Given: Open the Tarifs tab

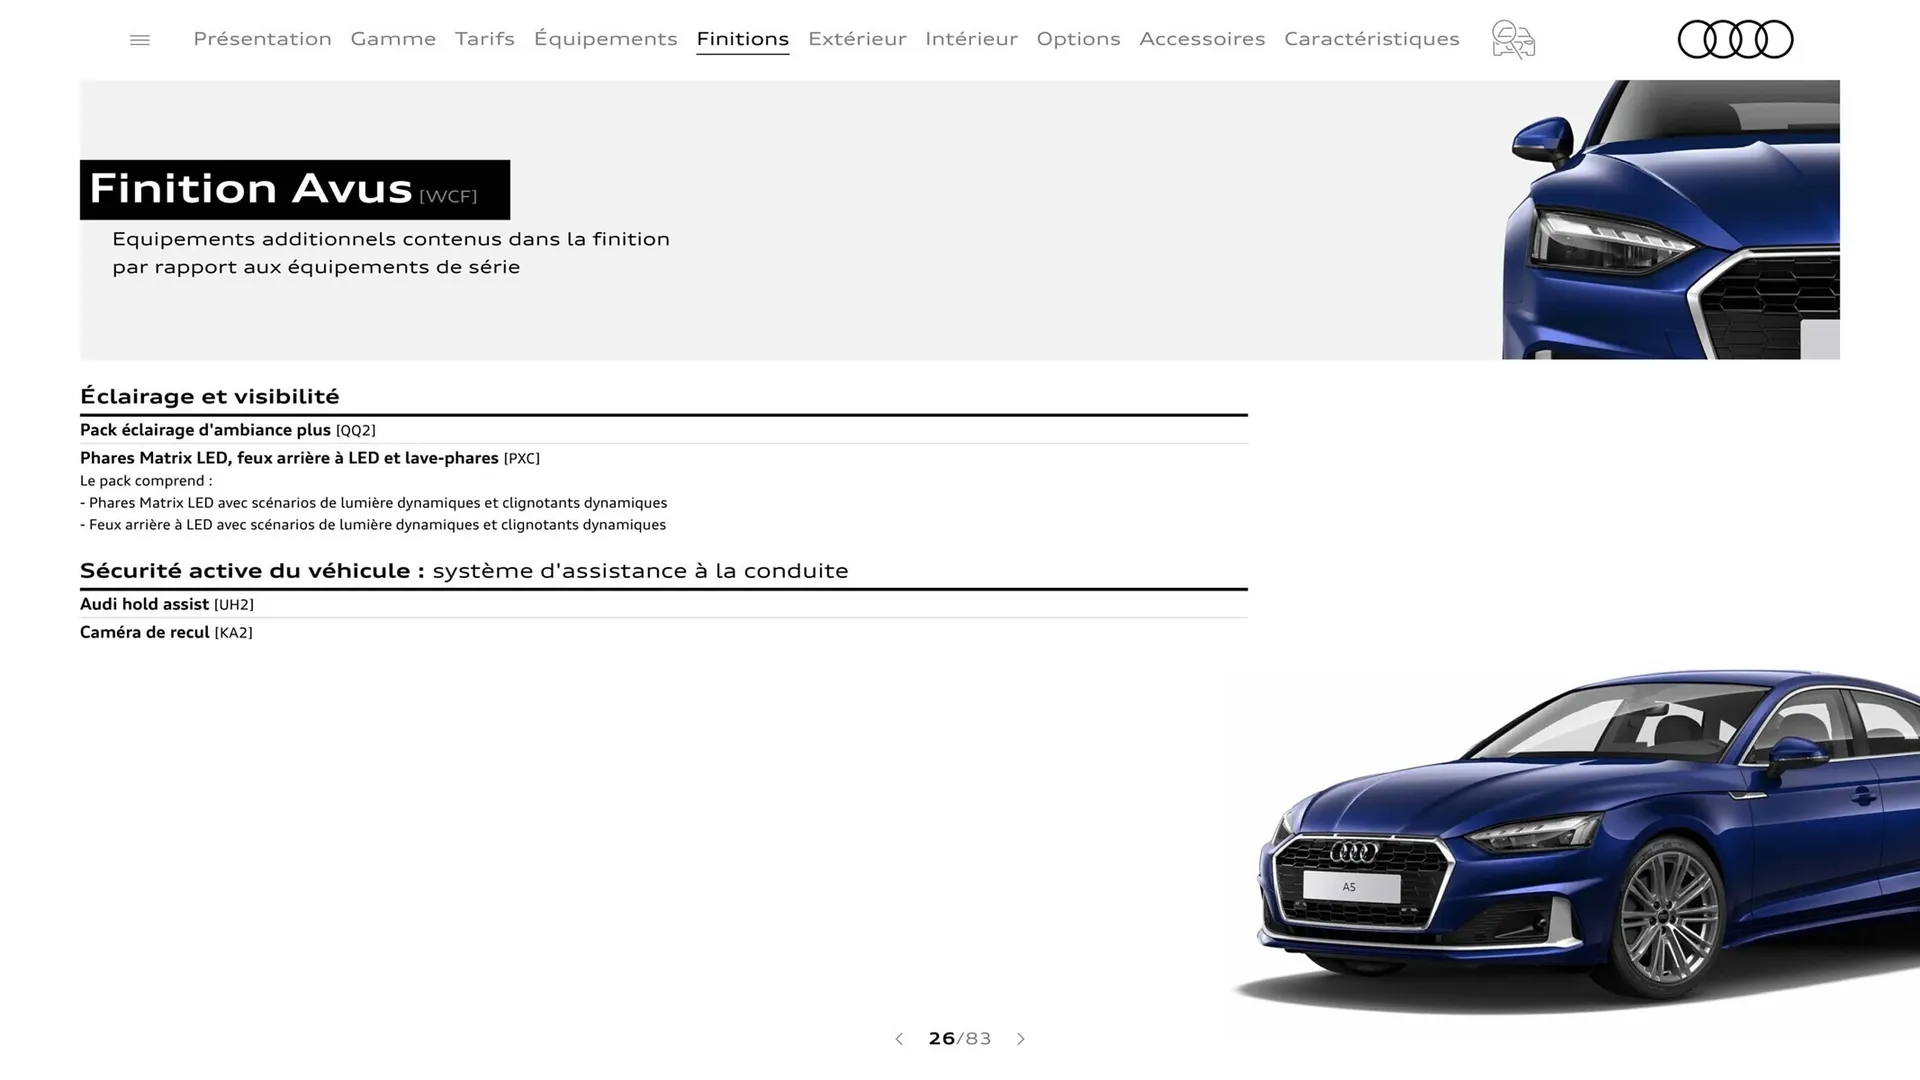Looking at the screenshot, I should (x=485, y=39).
